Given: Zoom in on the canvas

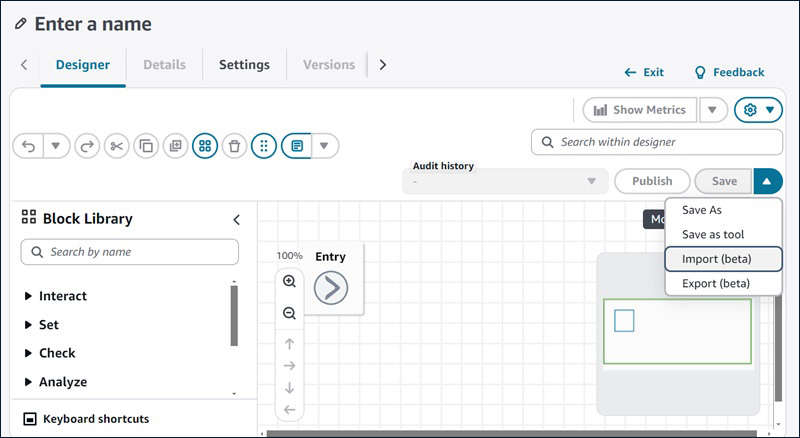Looking at the screenshot, I should (x=289, y=282).
